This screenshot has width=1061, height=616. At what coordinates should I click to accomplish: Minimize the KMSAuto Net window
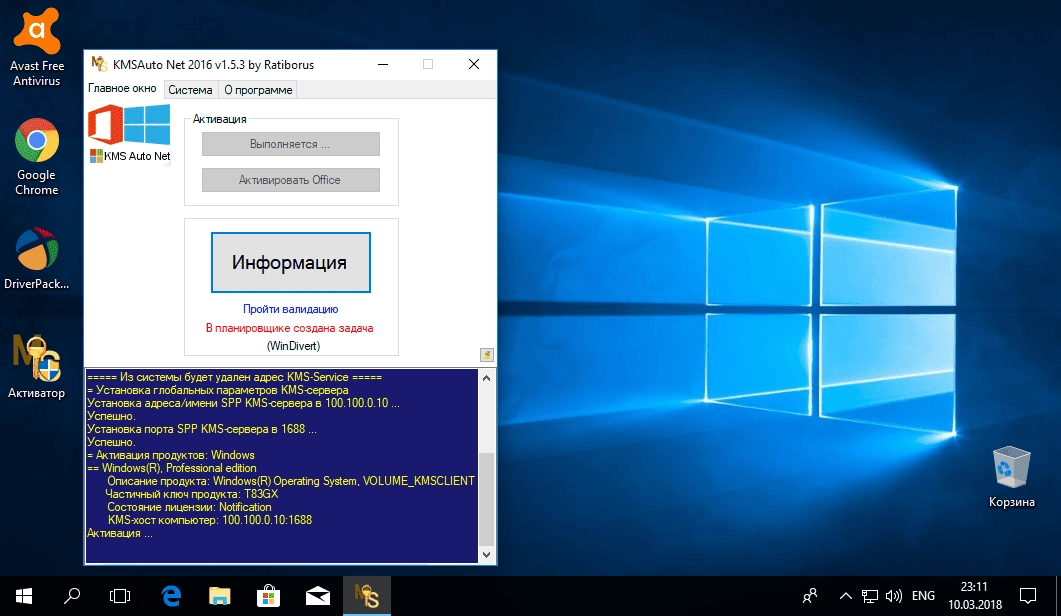click(382, 64)
